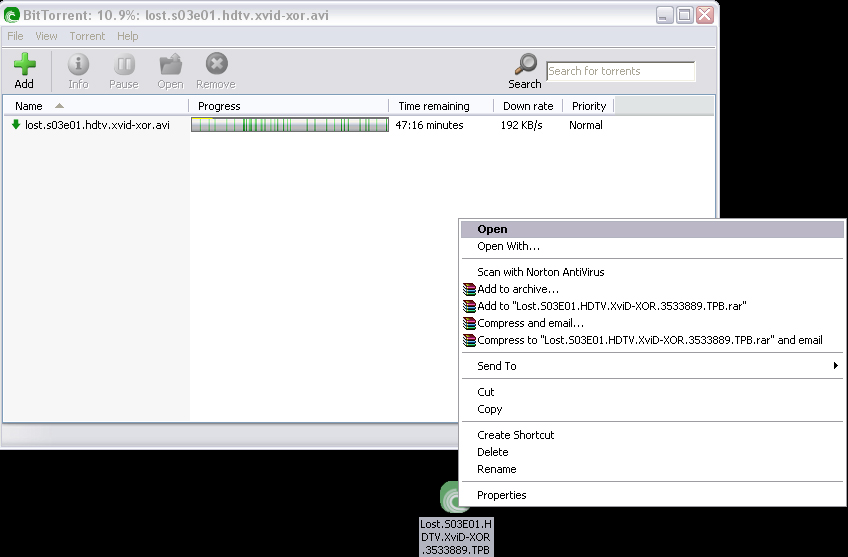Viewport: 848px width, 557px height.
Task: Minimize the BitTorrent window
Action: (x=665, y=15)
